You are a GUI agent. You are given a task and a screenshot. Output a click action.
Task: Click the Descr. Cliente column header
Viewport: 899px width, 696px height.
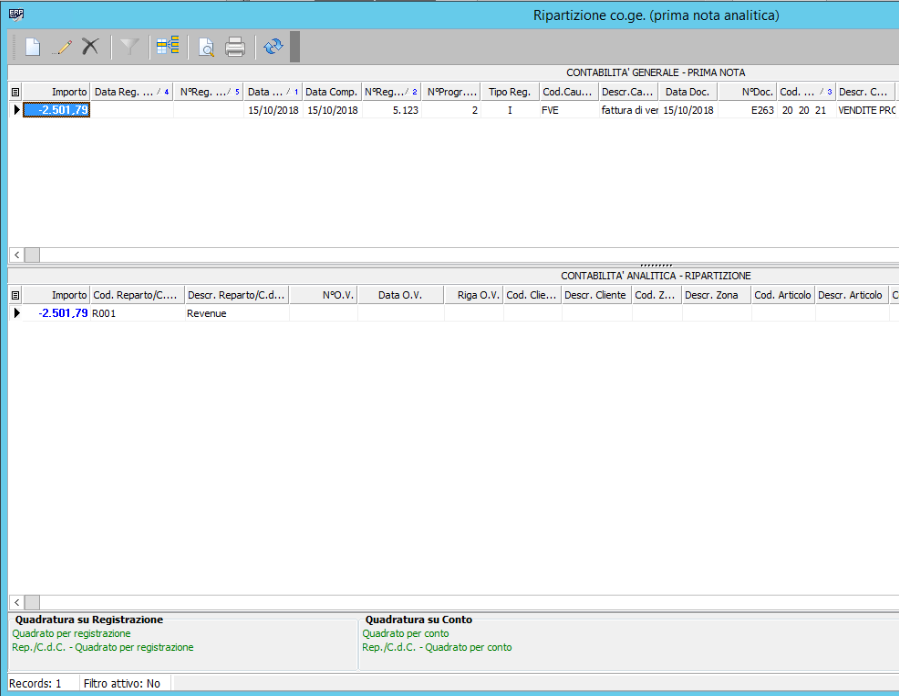click(596, 295)
